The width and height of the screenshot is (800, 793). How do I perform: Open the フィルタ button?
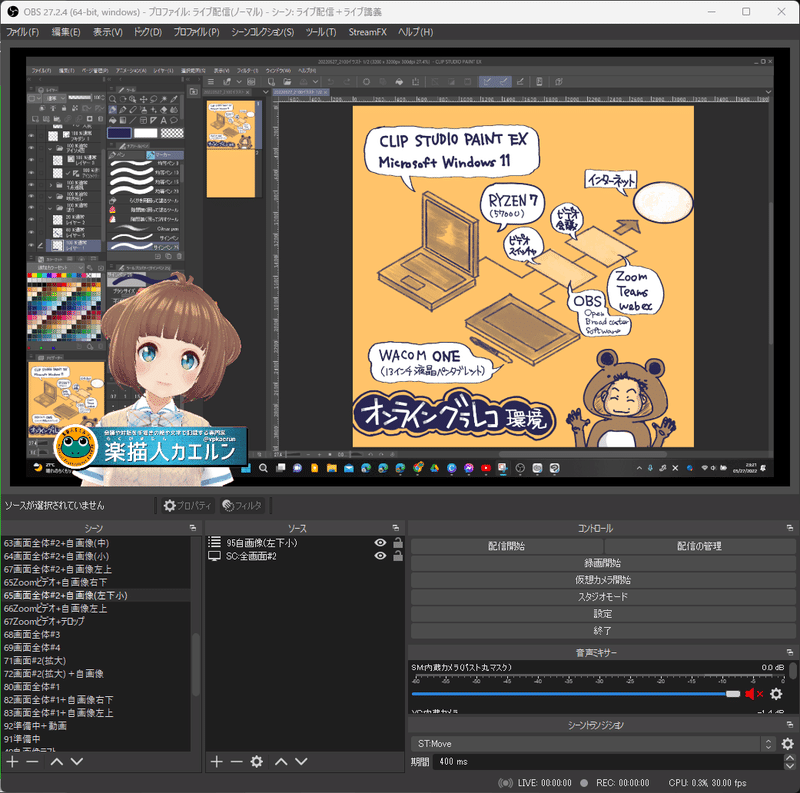(243, 506)
